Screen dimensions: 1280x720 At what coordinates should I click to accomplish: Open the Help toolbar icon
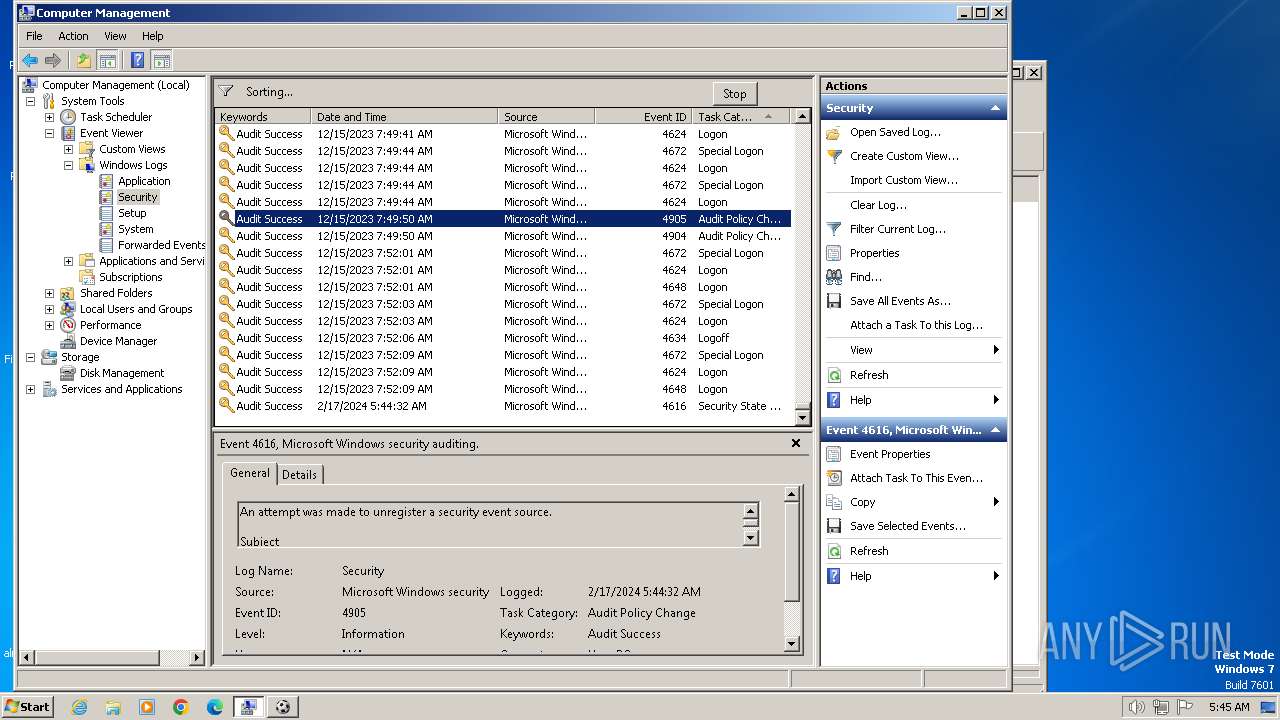pos(138,60)
